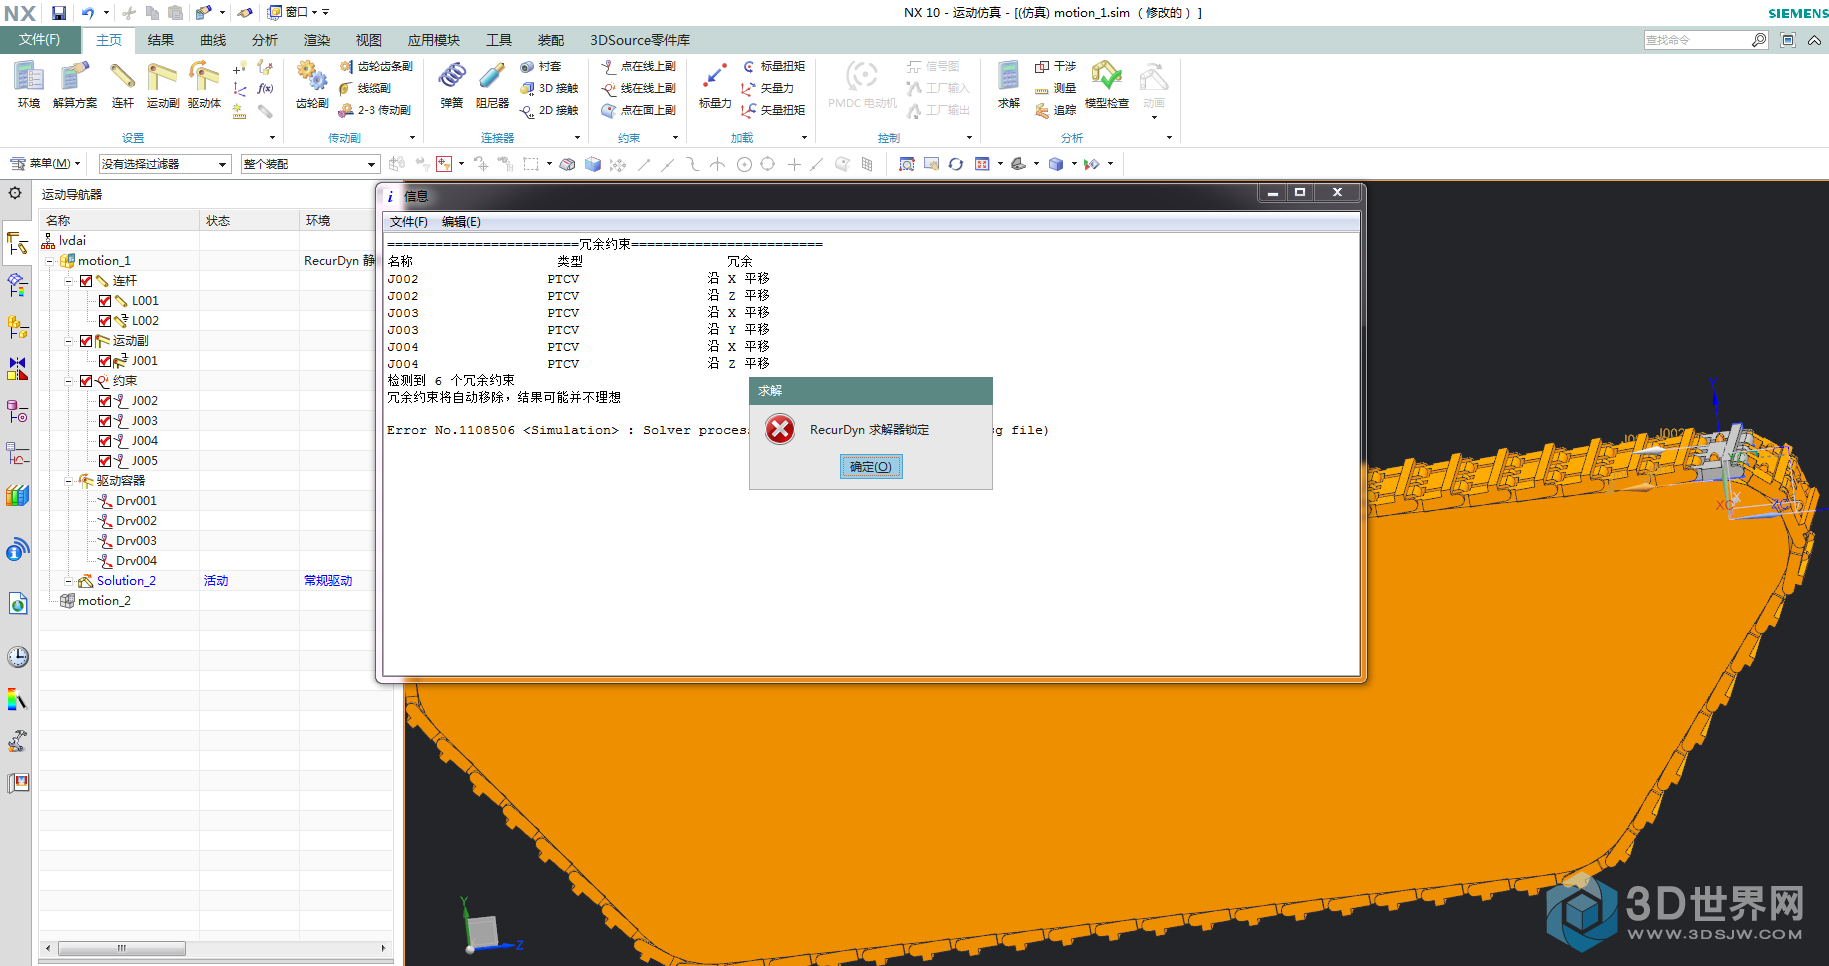The image size is (1829, 966).
Task: Toggle the L002 link checkbox
Action: (x=105, y=321)
